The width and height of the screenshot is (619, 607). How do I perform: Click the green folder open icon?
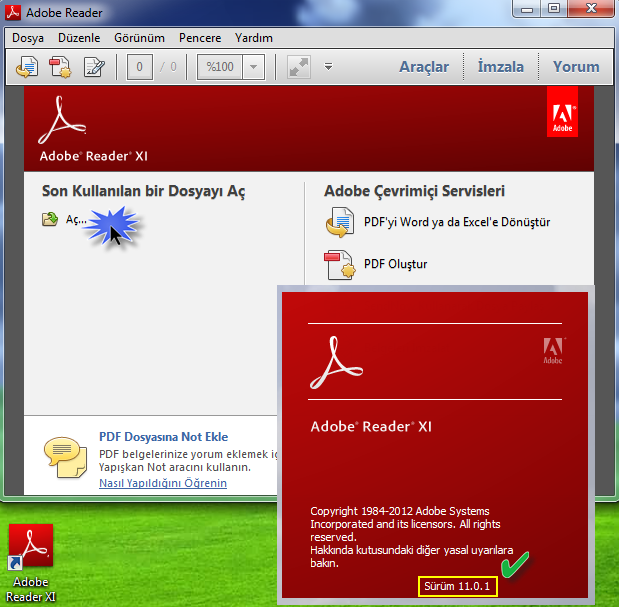(x=50, y=219)
